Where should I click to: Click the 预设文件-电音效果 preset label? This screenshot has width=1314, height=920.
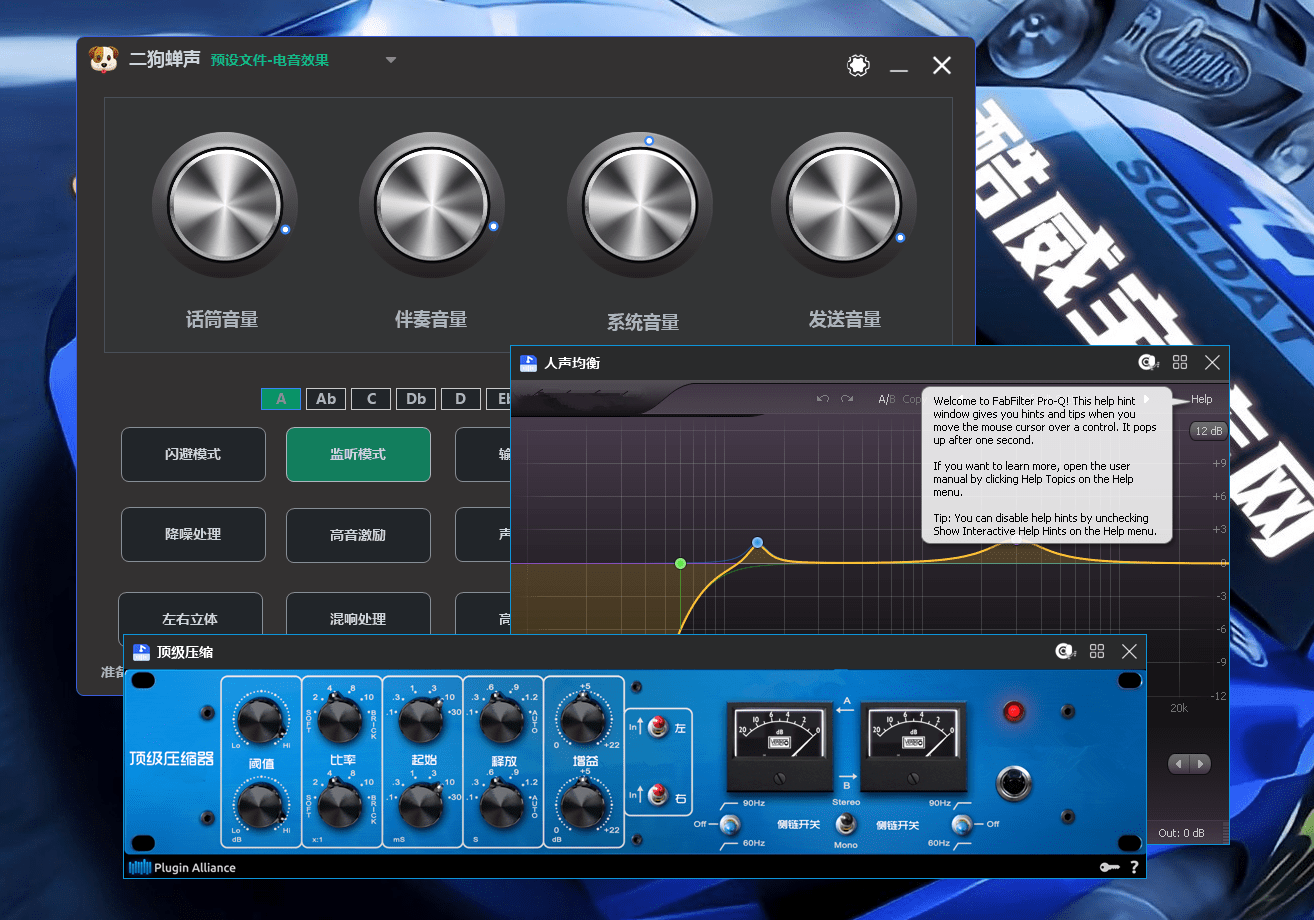click(x=270, y=60)
